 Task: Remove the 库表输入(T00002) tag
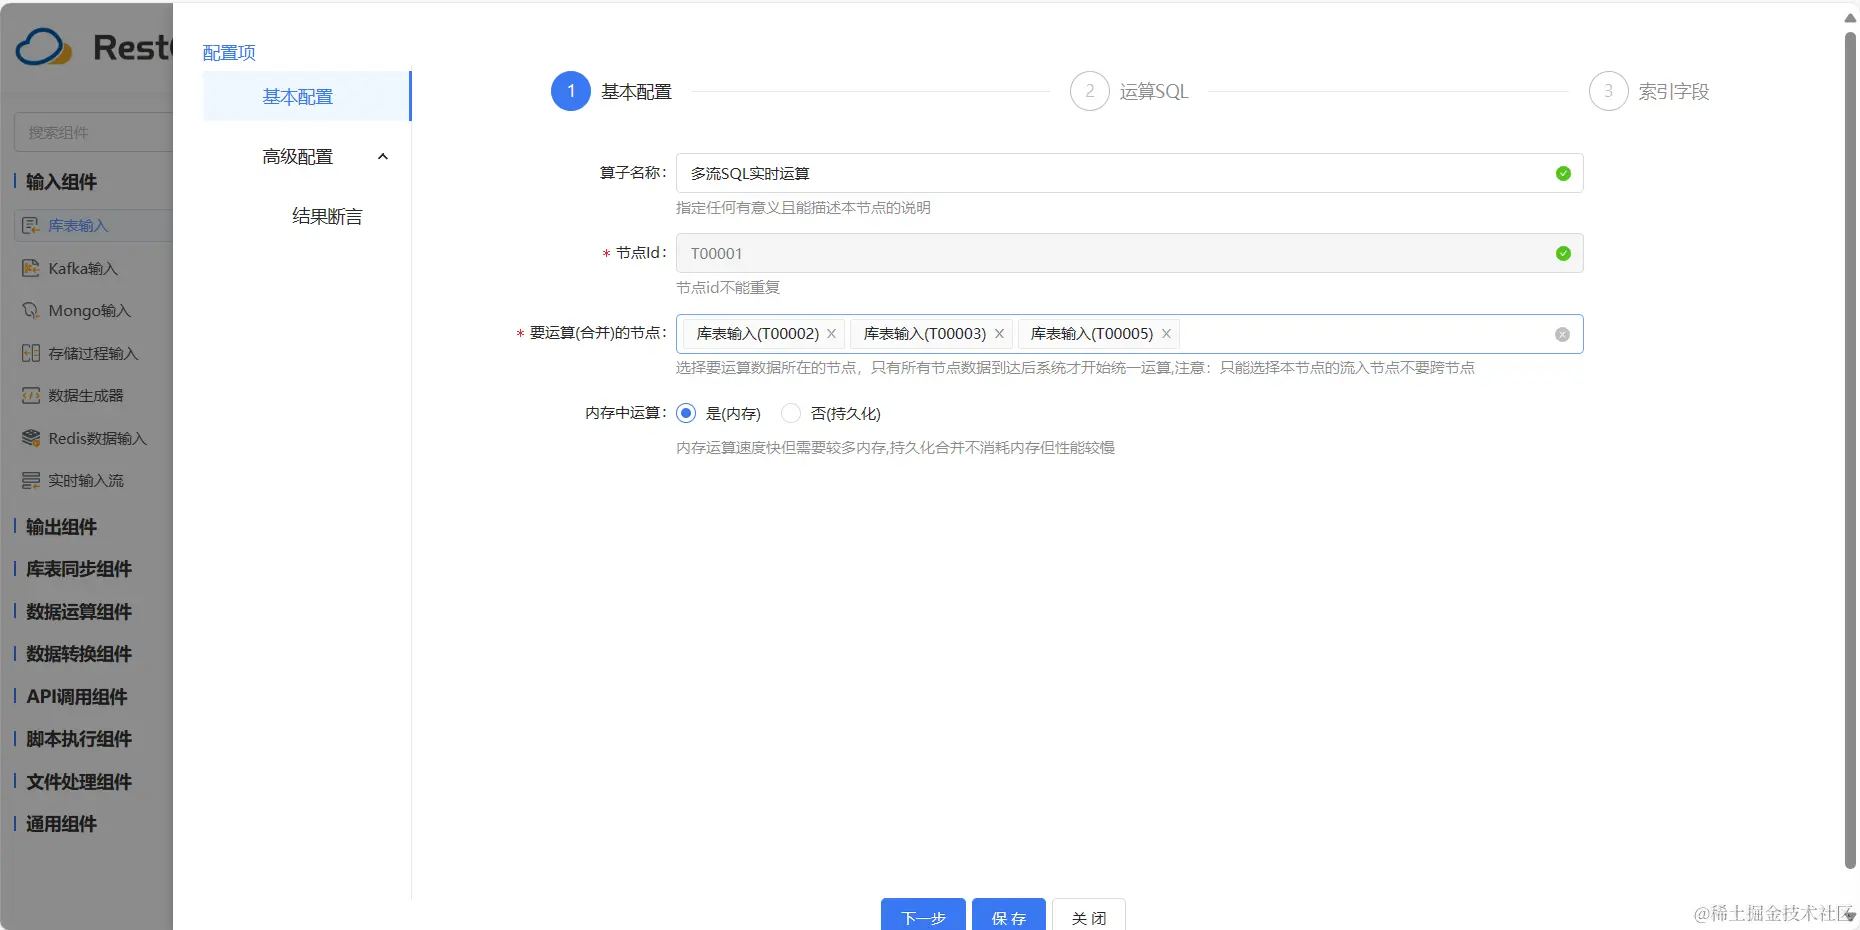coord(831,334)
